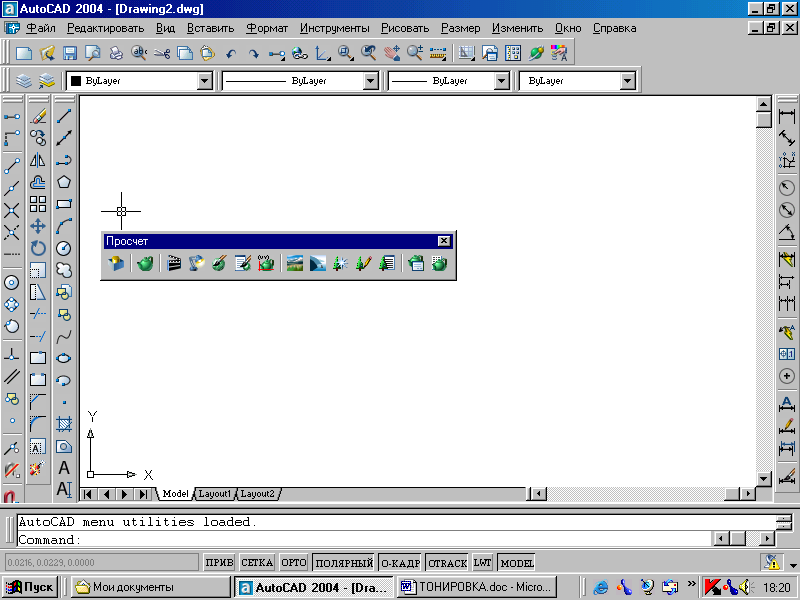Open the Файл menu
800x600 pixels.
40,28
